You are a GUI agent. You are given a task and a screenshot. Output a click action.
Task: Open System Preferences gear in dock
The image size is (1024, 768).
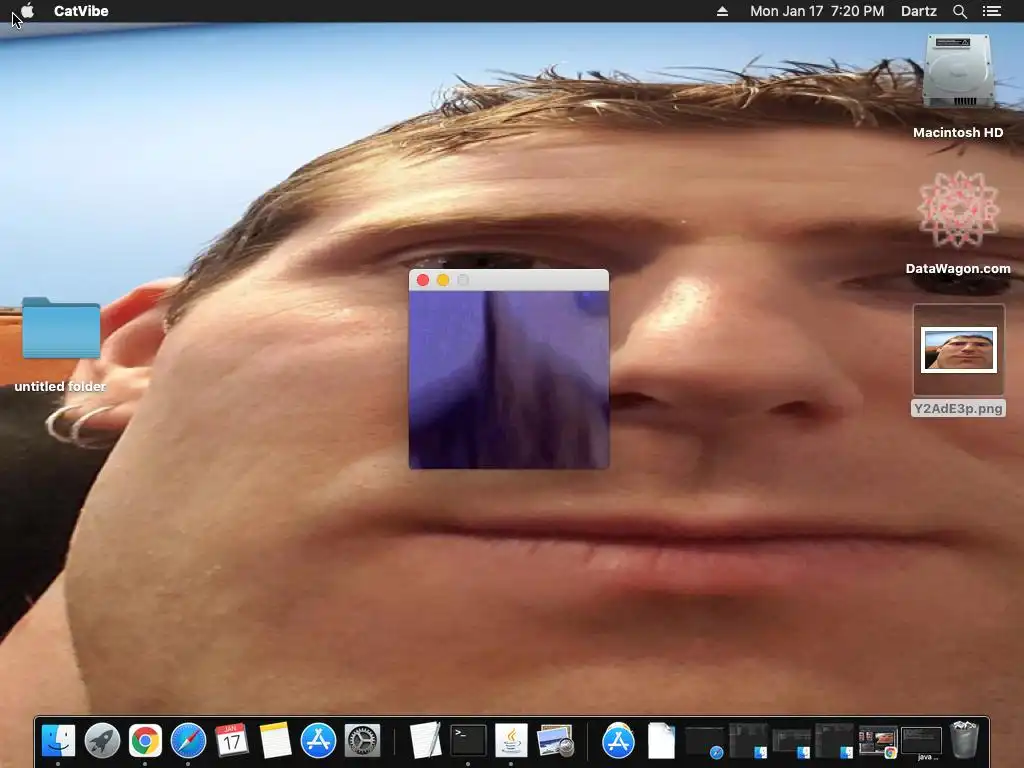[x=362, y=741]
